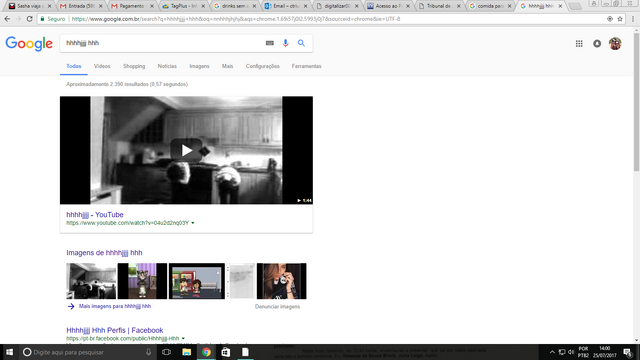The height and width of the screenshot is (360, 640).
Task: Open the Mais search menu
Action: point(227,66)
